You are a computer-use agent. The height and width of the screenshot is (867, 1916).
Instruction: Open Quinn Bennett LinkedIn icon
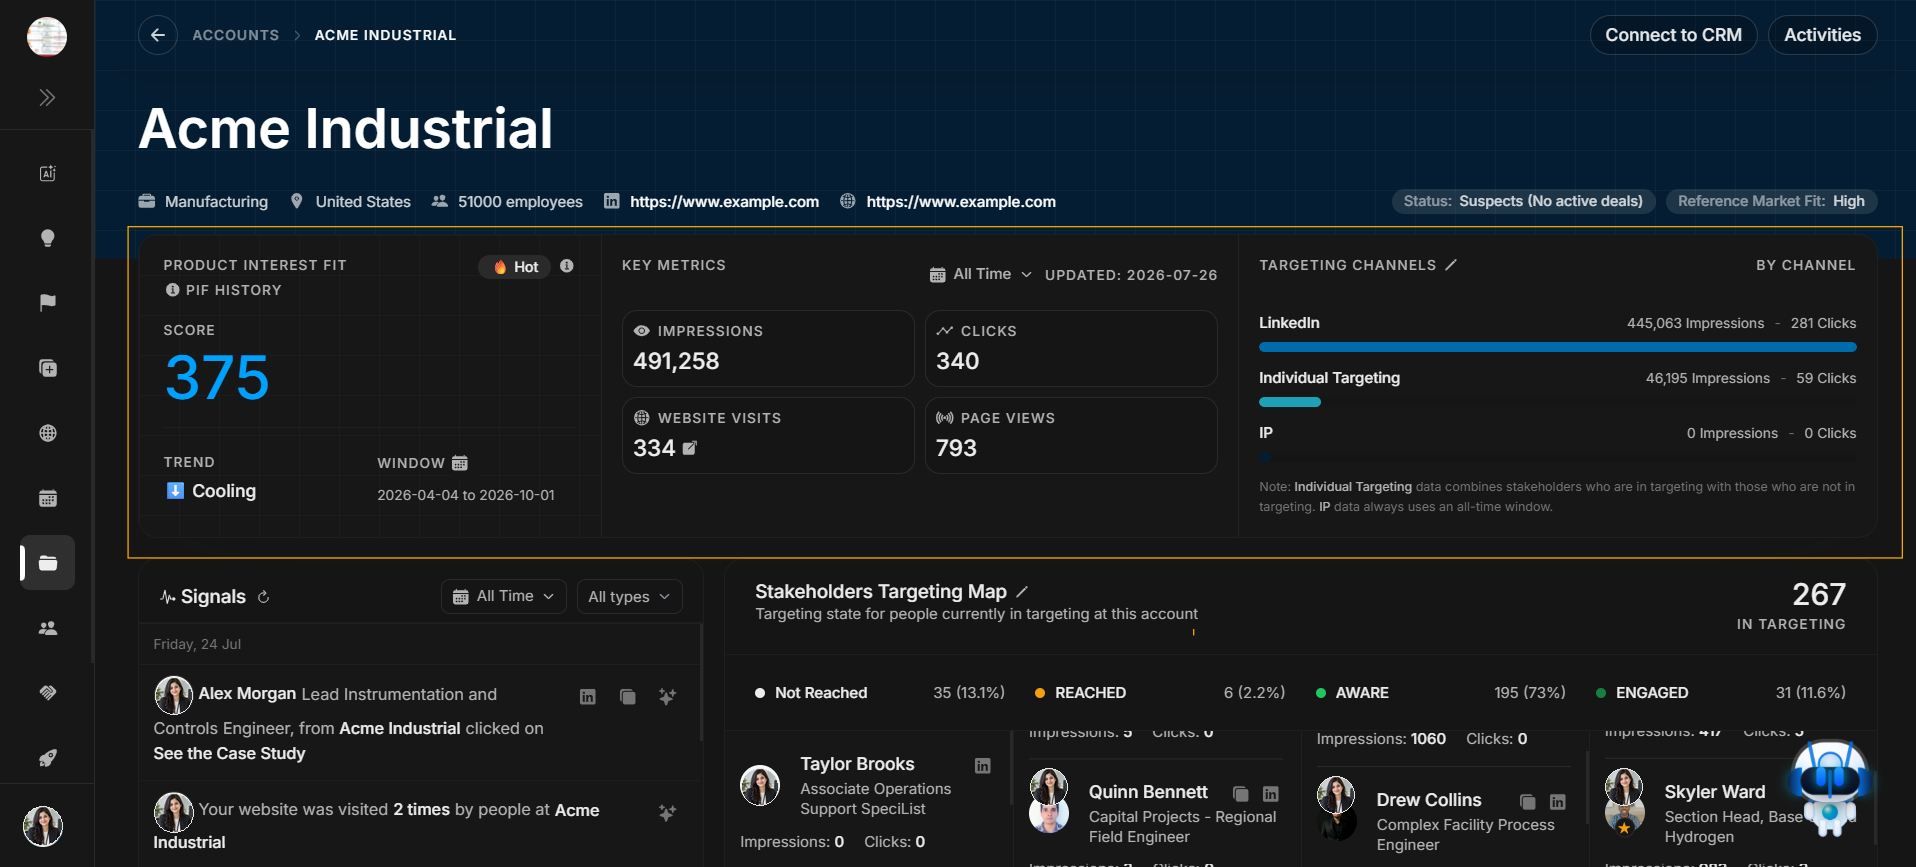click(1271, 794)
